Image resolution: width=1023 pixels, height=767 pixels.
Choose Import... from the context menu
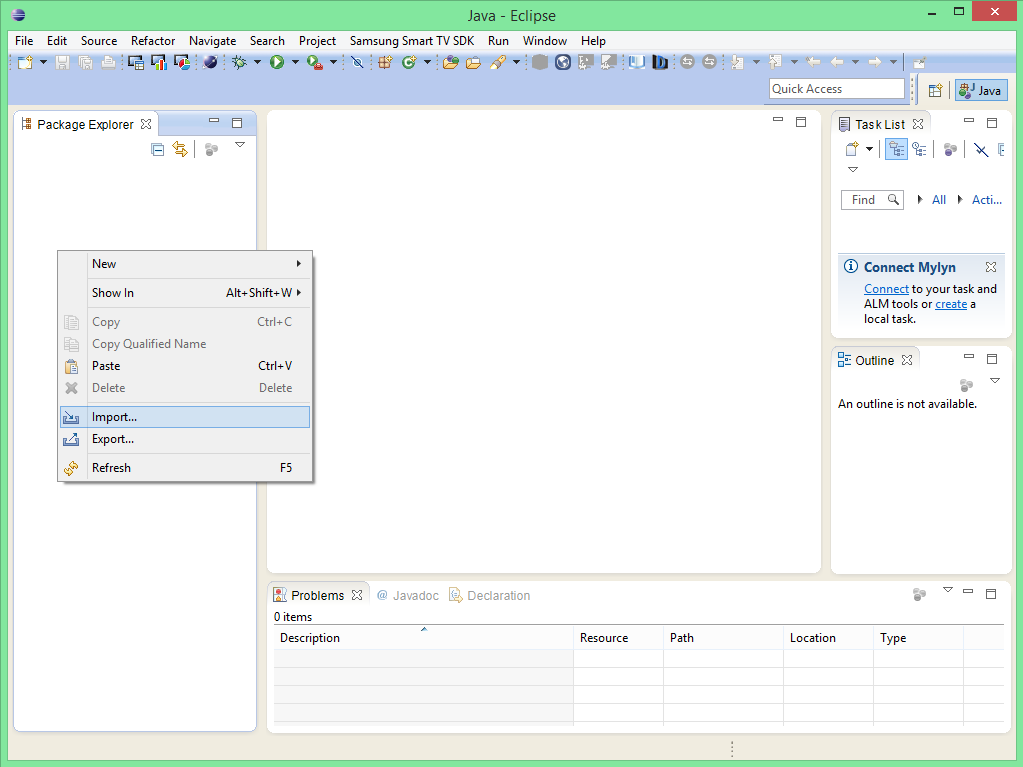click(185, 417)
